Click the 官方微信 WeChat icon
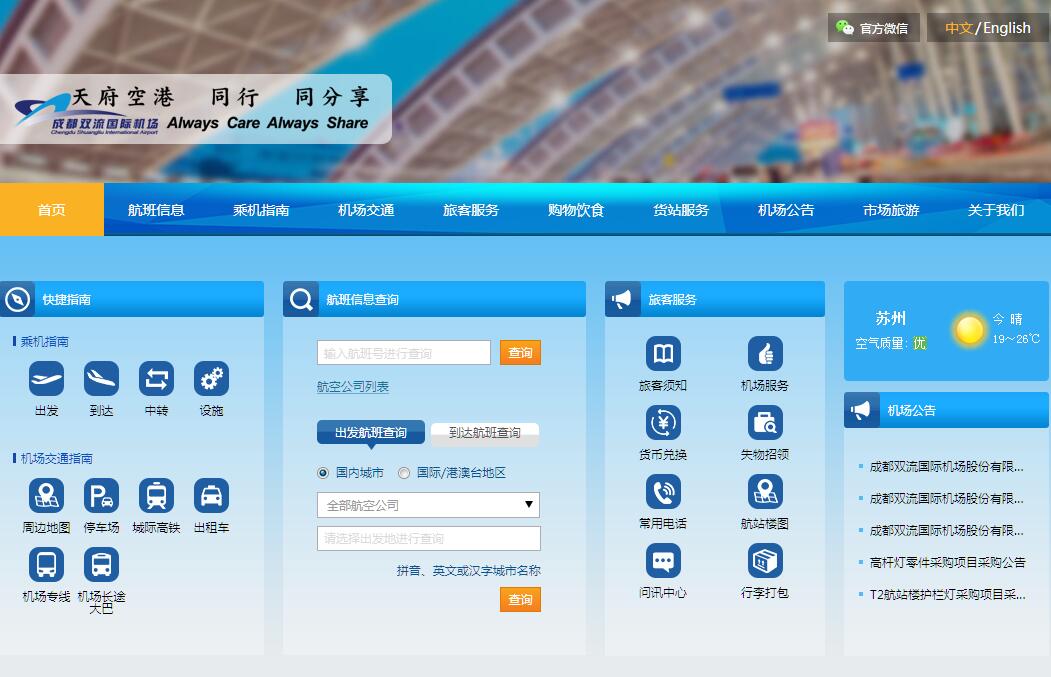1051x677 pixels. [x=845, y=27]
